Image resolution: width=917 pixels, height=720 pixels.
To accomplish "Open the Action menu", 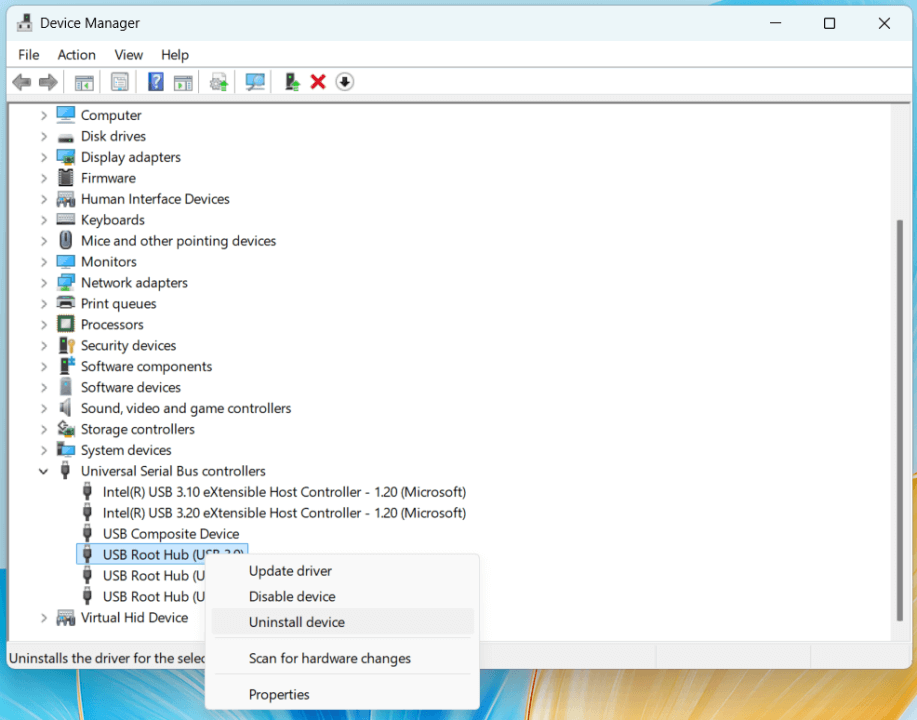I will click(76, 54).
